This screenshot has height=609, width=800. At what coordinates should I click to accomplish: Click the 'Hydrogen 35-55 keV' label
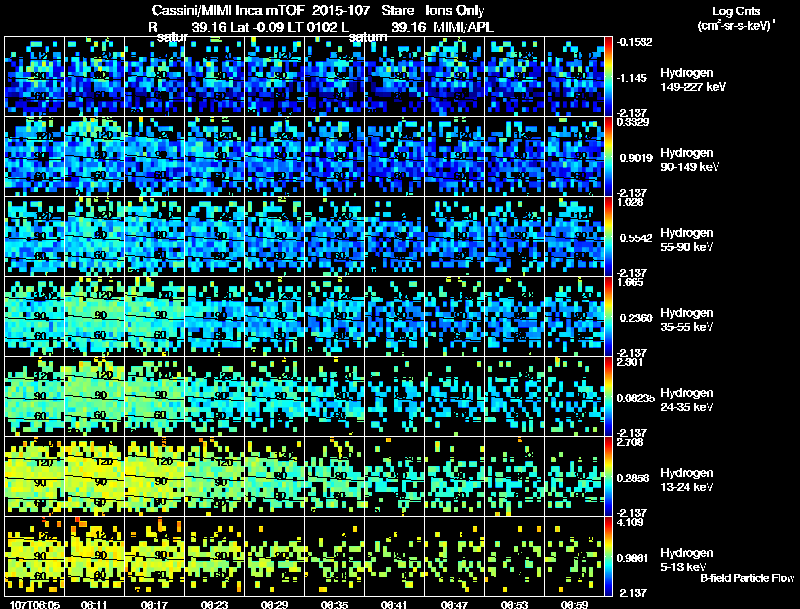click(687, 320)
